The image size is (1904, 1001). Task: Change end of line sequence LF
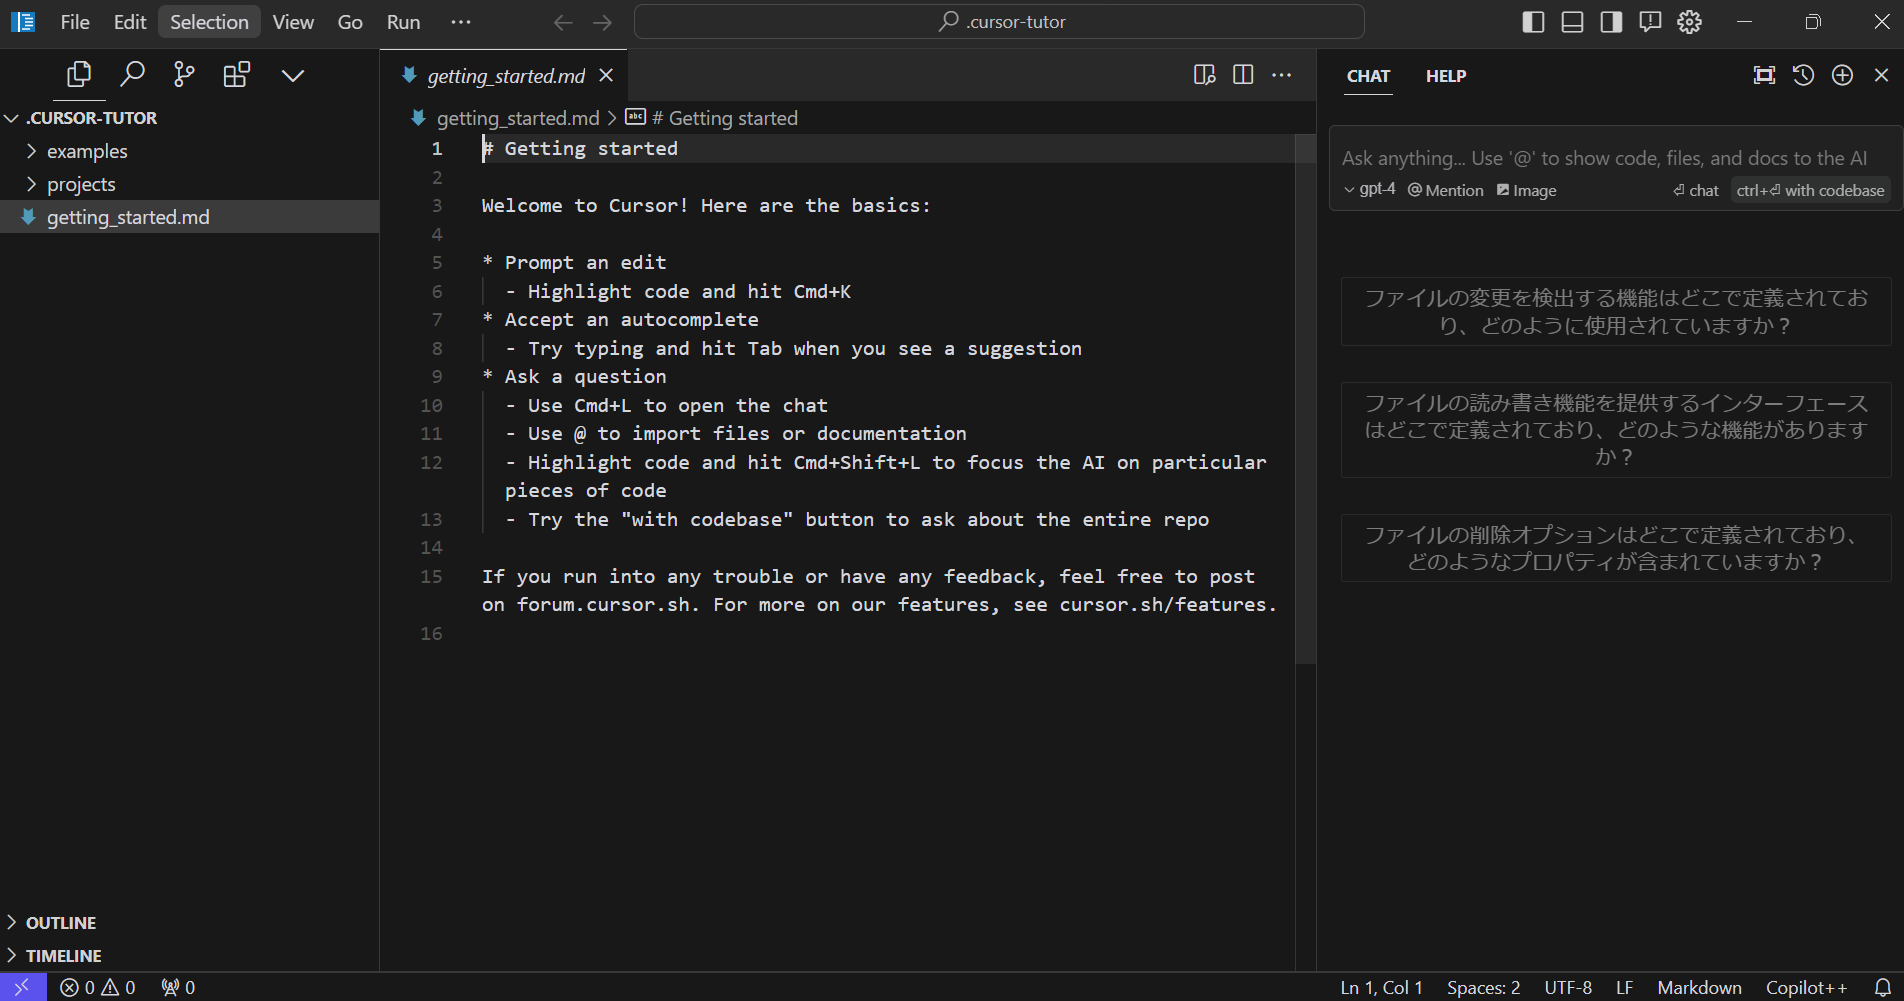(x=1624, y=987)
